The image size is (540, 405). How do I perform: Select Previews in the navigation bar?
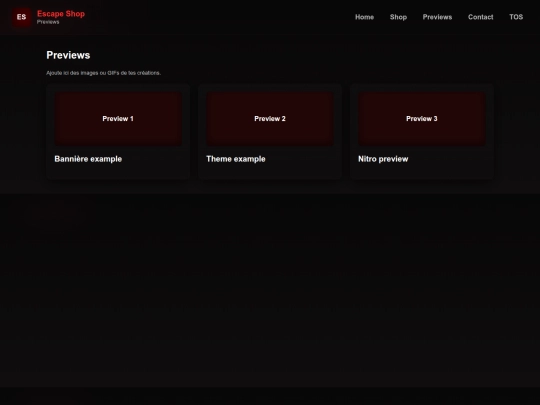point(437,17)
